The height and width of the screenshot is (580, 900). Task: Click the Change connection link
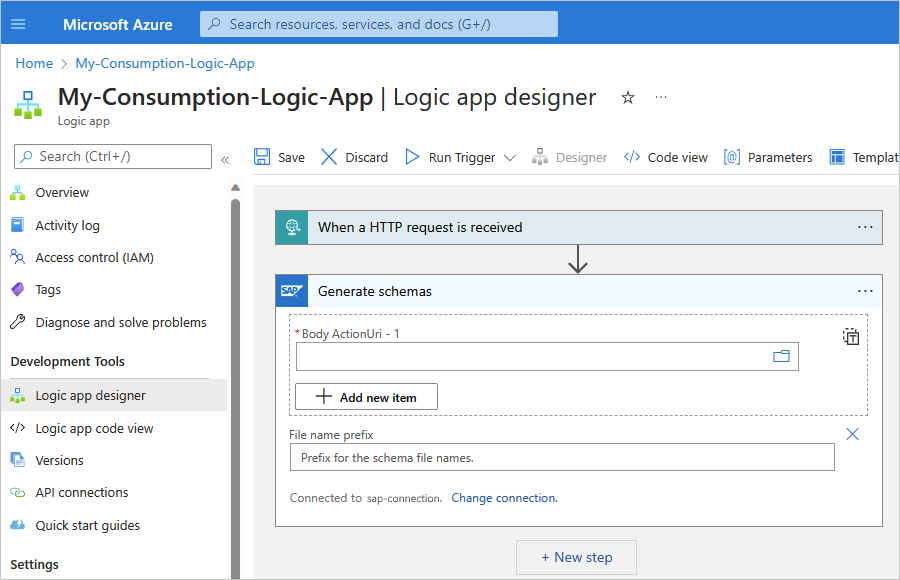504,498
